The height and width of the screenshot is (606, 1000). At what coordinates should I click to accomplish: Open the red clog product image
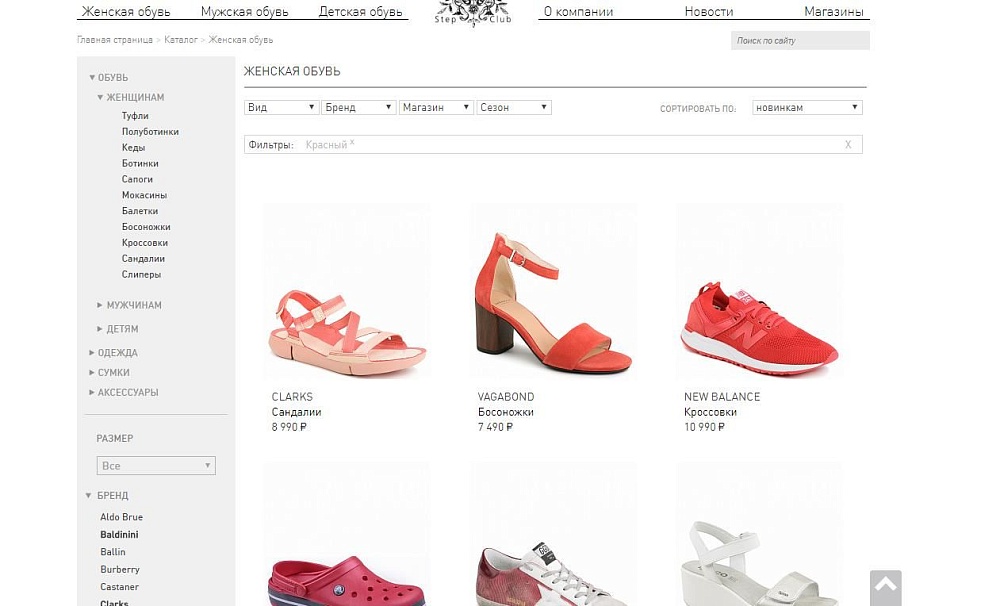click(x=347, y=535)
